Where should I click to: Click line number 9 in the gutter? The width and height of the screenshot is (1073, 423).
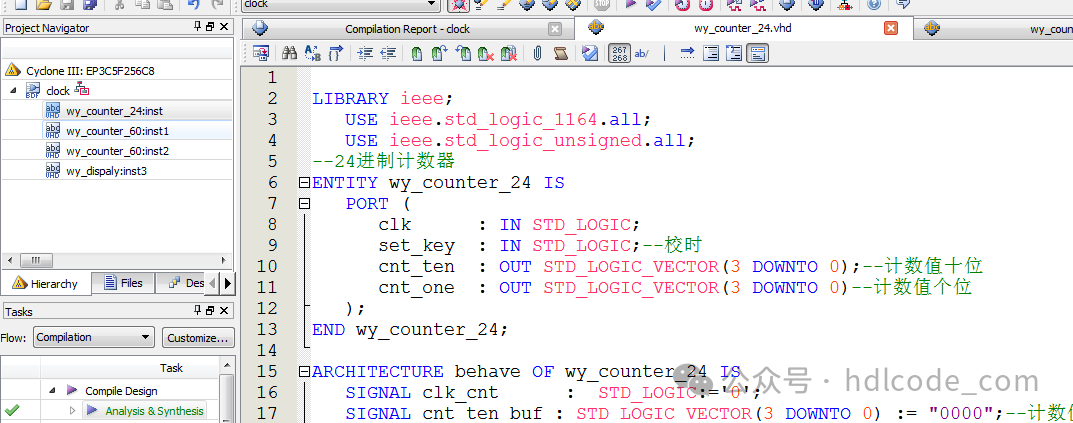click(272, 246)
